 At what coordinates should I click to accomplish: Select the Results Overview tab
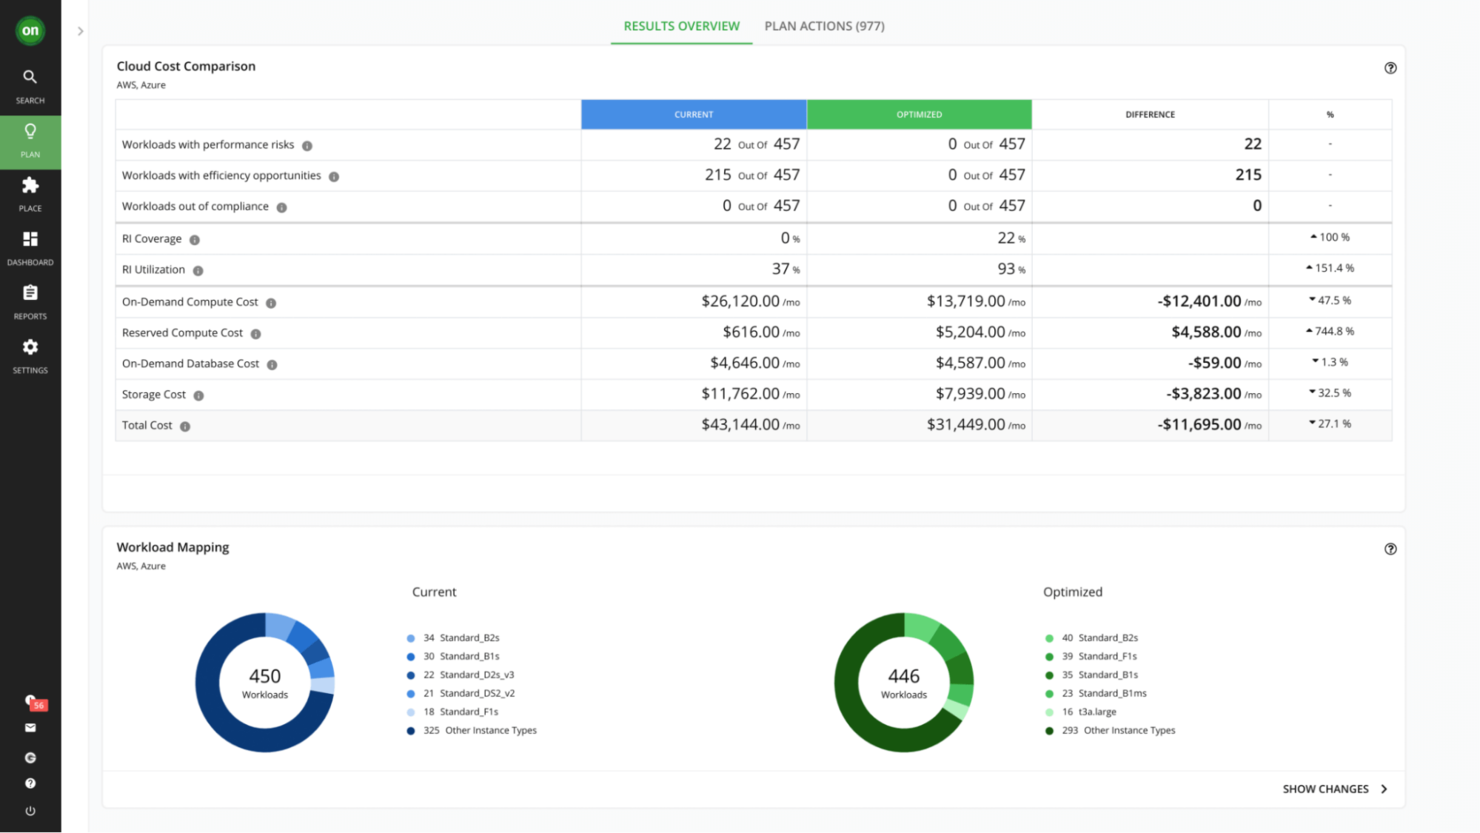point(681,26)
